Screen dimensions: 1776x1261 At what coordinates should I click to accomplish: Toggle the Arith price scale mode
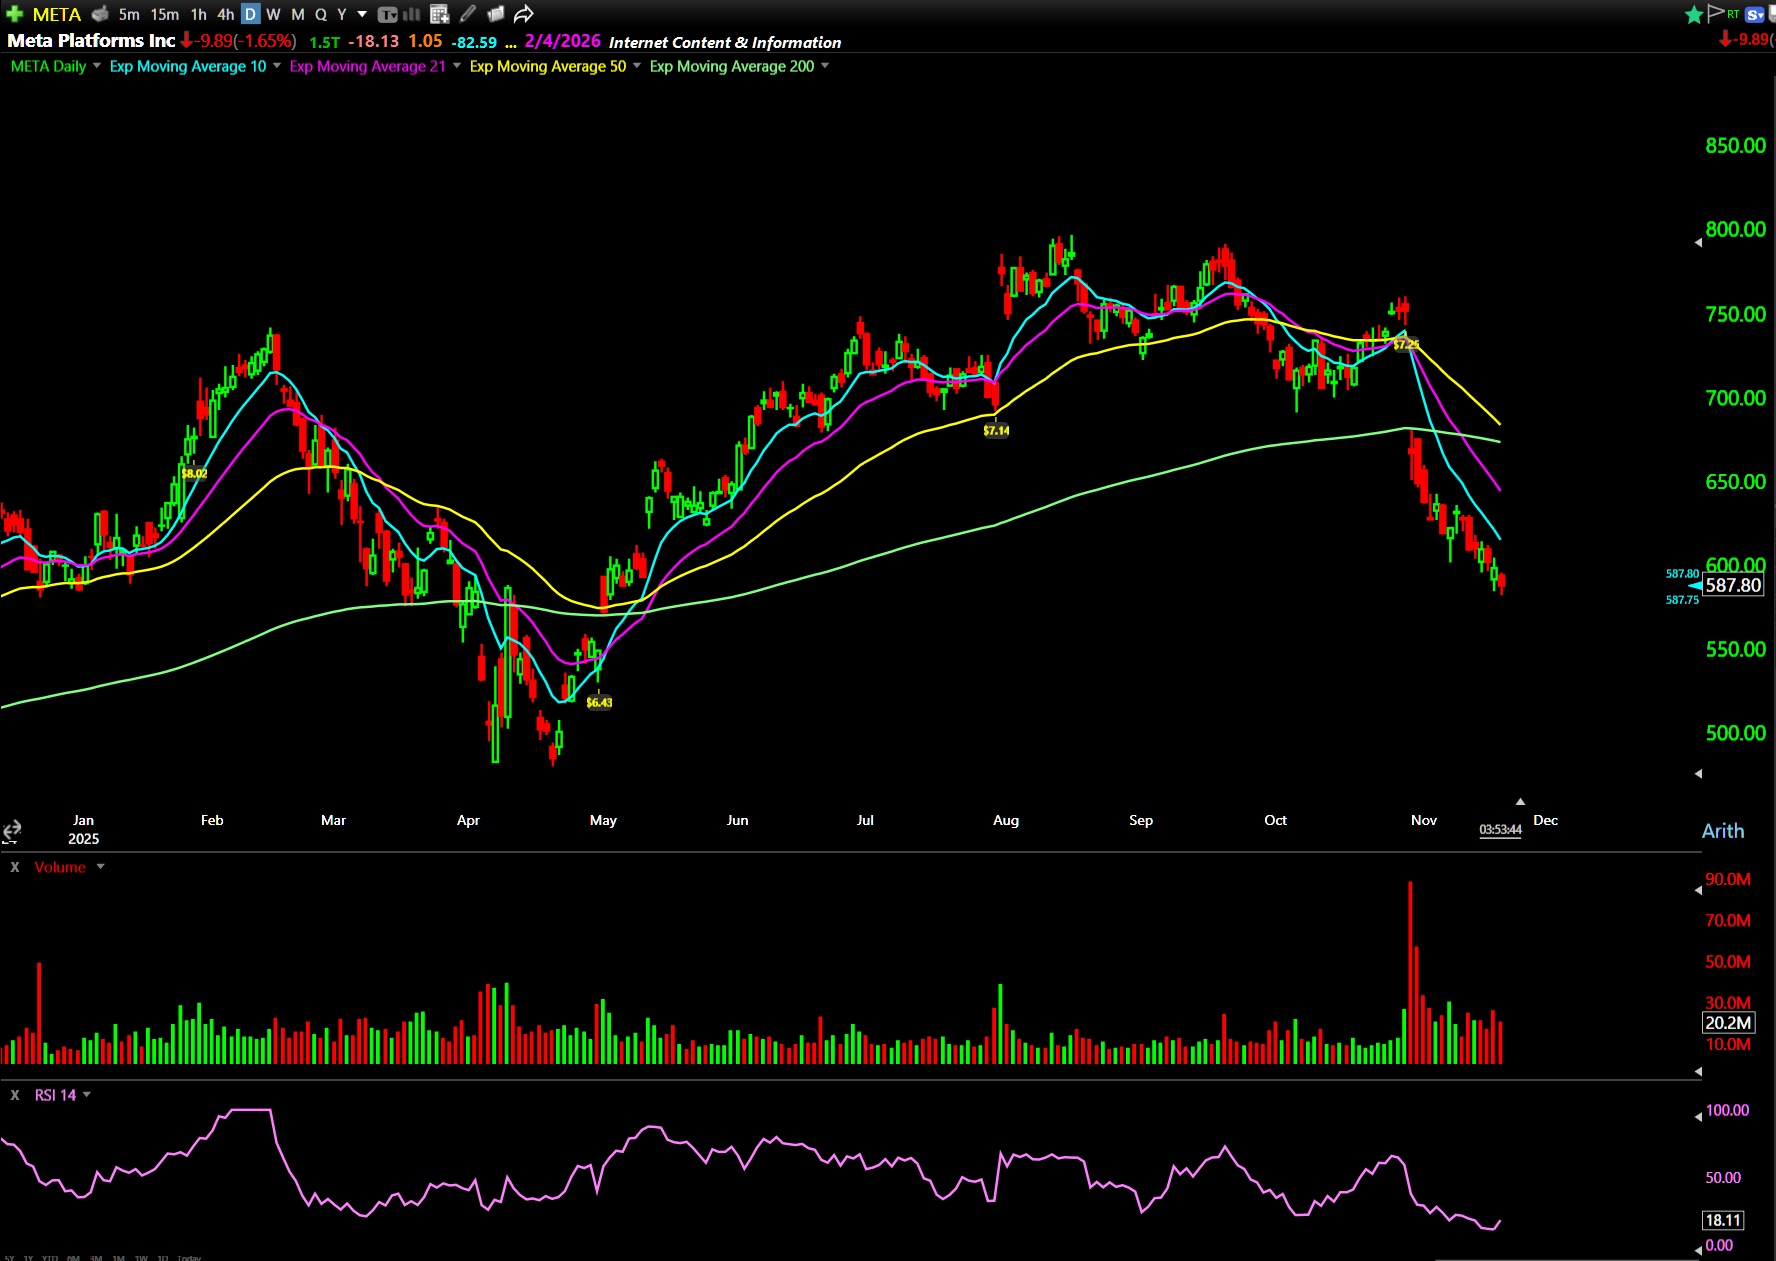[x=1722, y=831]
